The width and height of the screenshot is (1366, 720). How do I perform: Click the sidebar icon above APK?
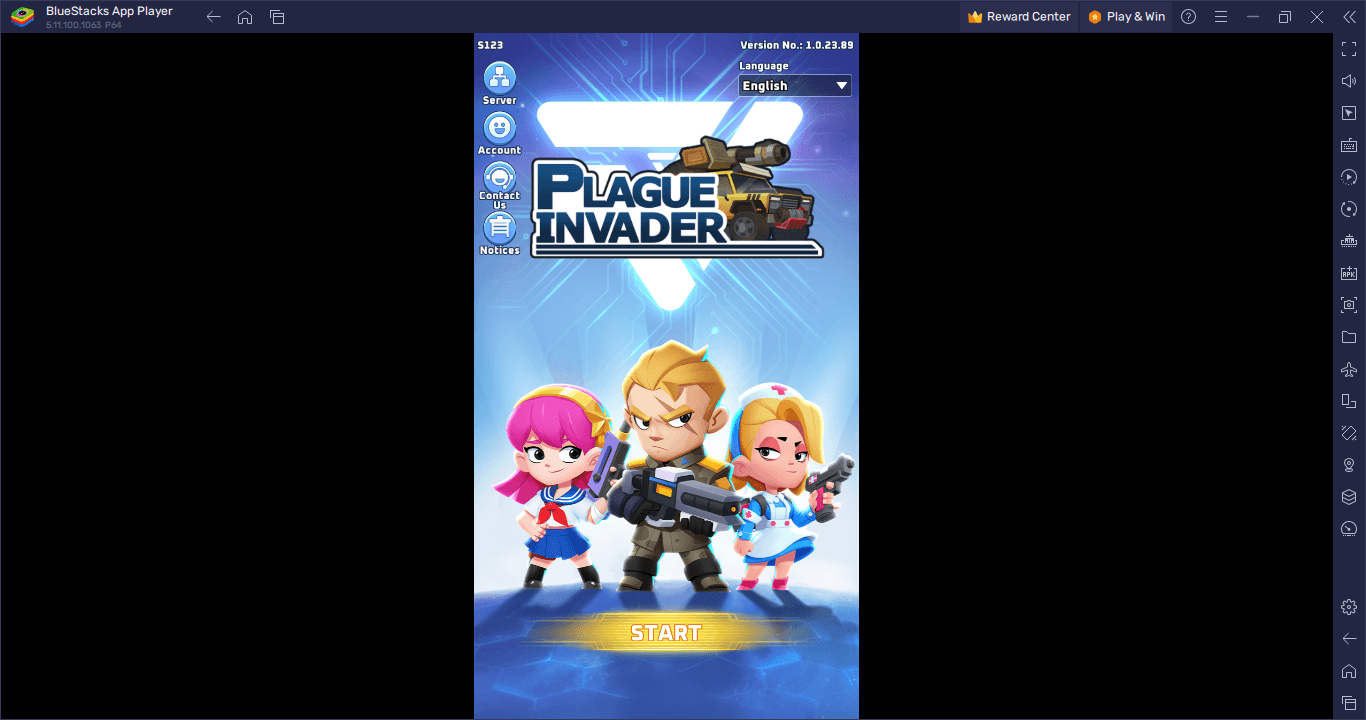tap(1349, 241)
